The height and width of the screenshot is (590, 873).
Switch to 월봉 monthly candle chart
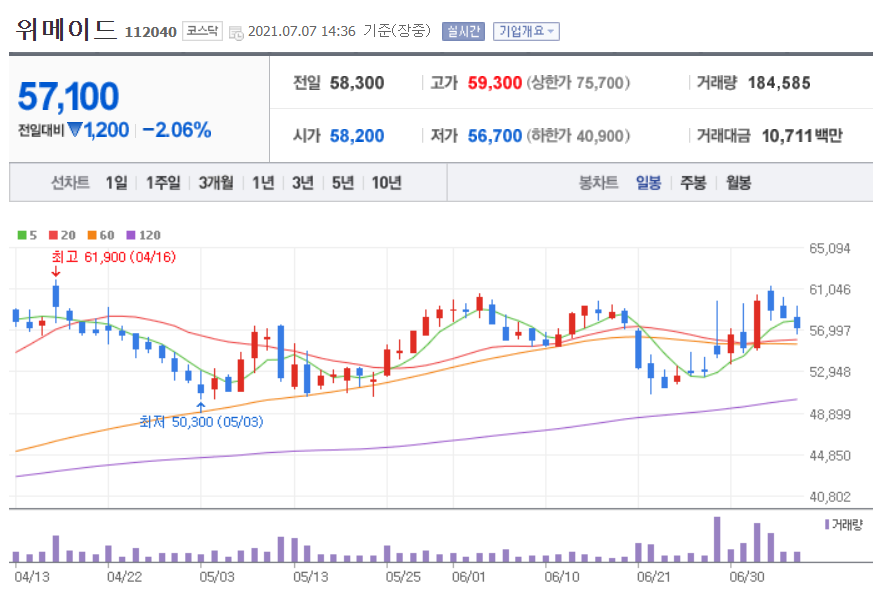738,182
